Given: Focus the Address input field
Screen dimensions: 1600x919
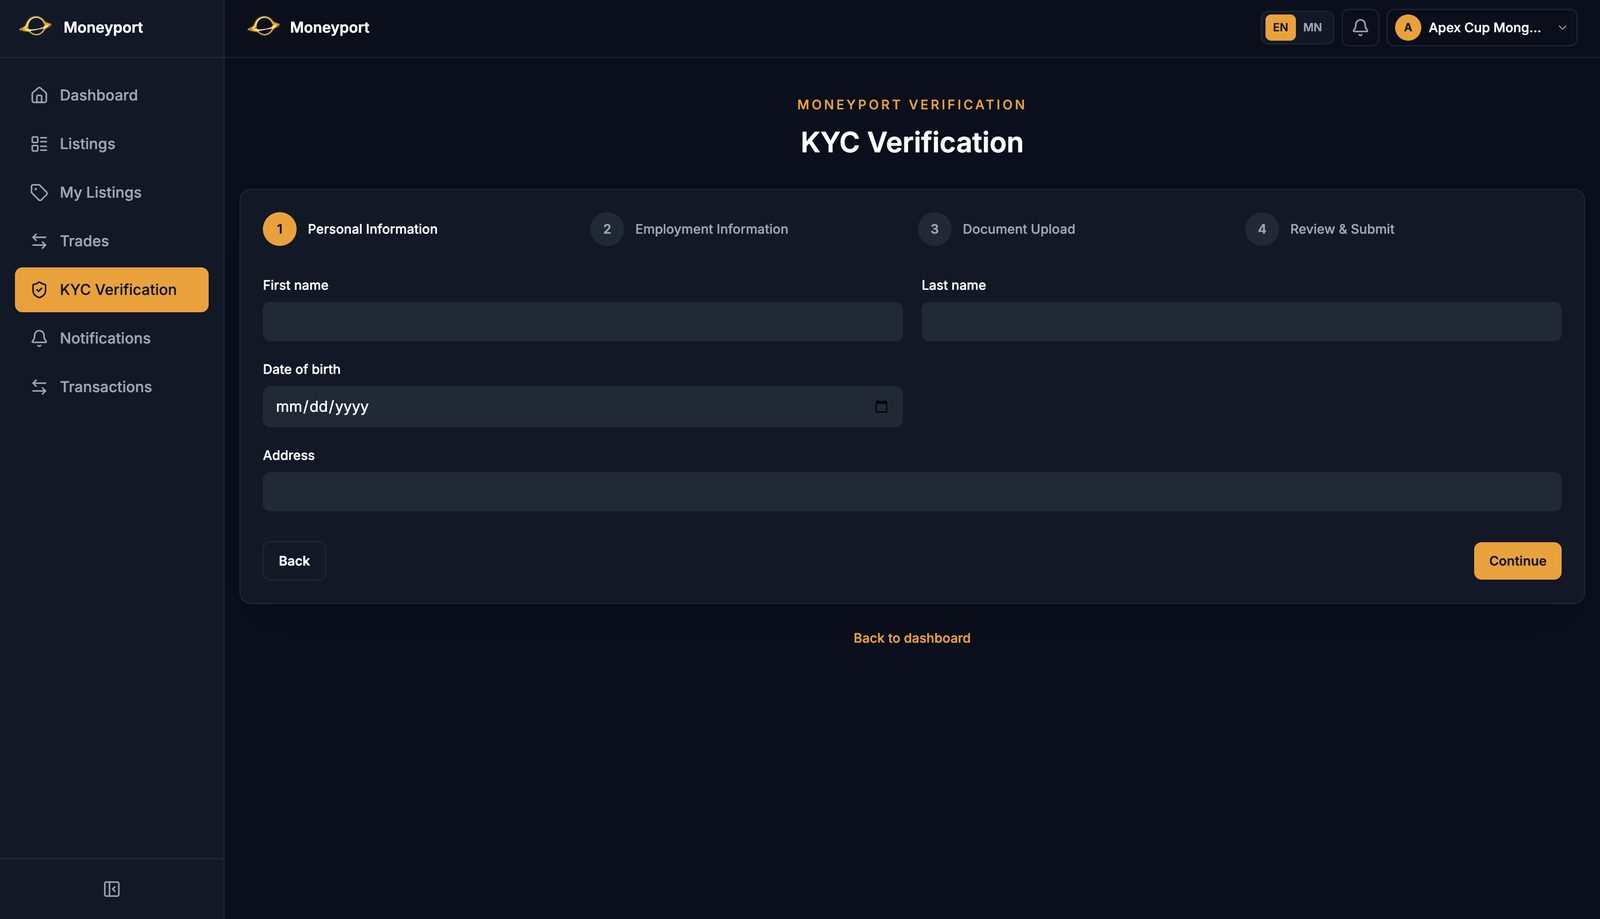Looking at the screenshot, I should click(x=912, y=492).
